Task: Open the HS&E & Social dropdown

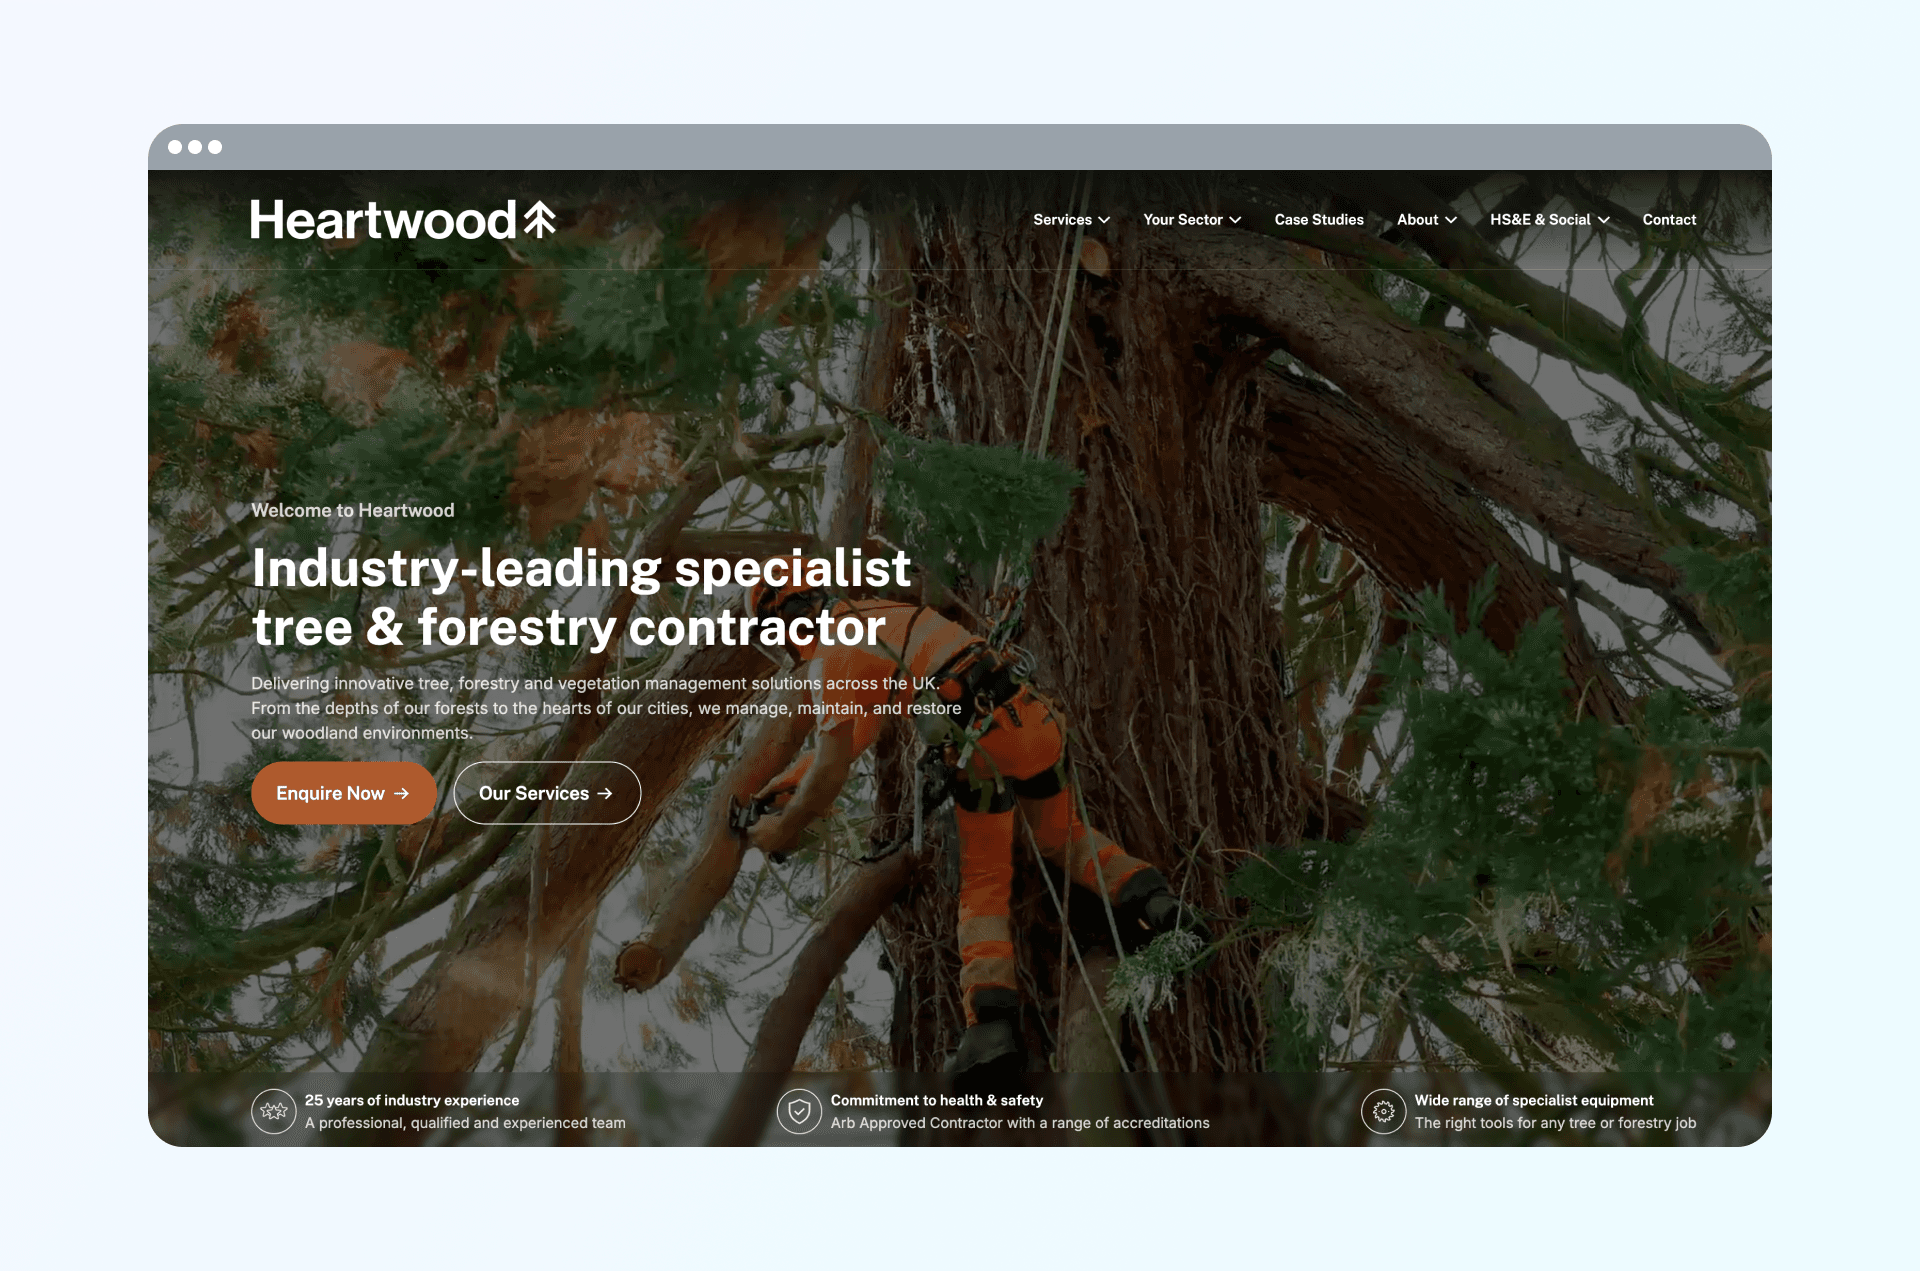Action: coord(1542,219)
